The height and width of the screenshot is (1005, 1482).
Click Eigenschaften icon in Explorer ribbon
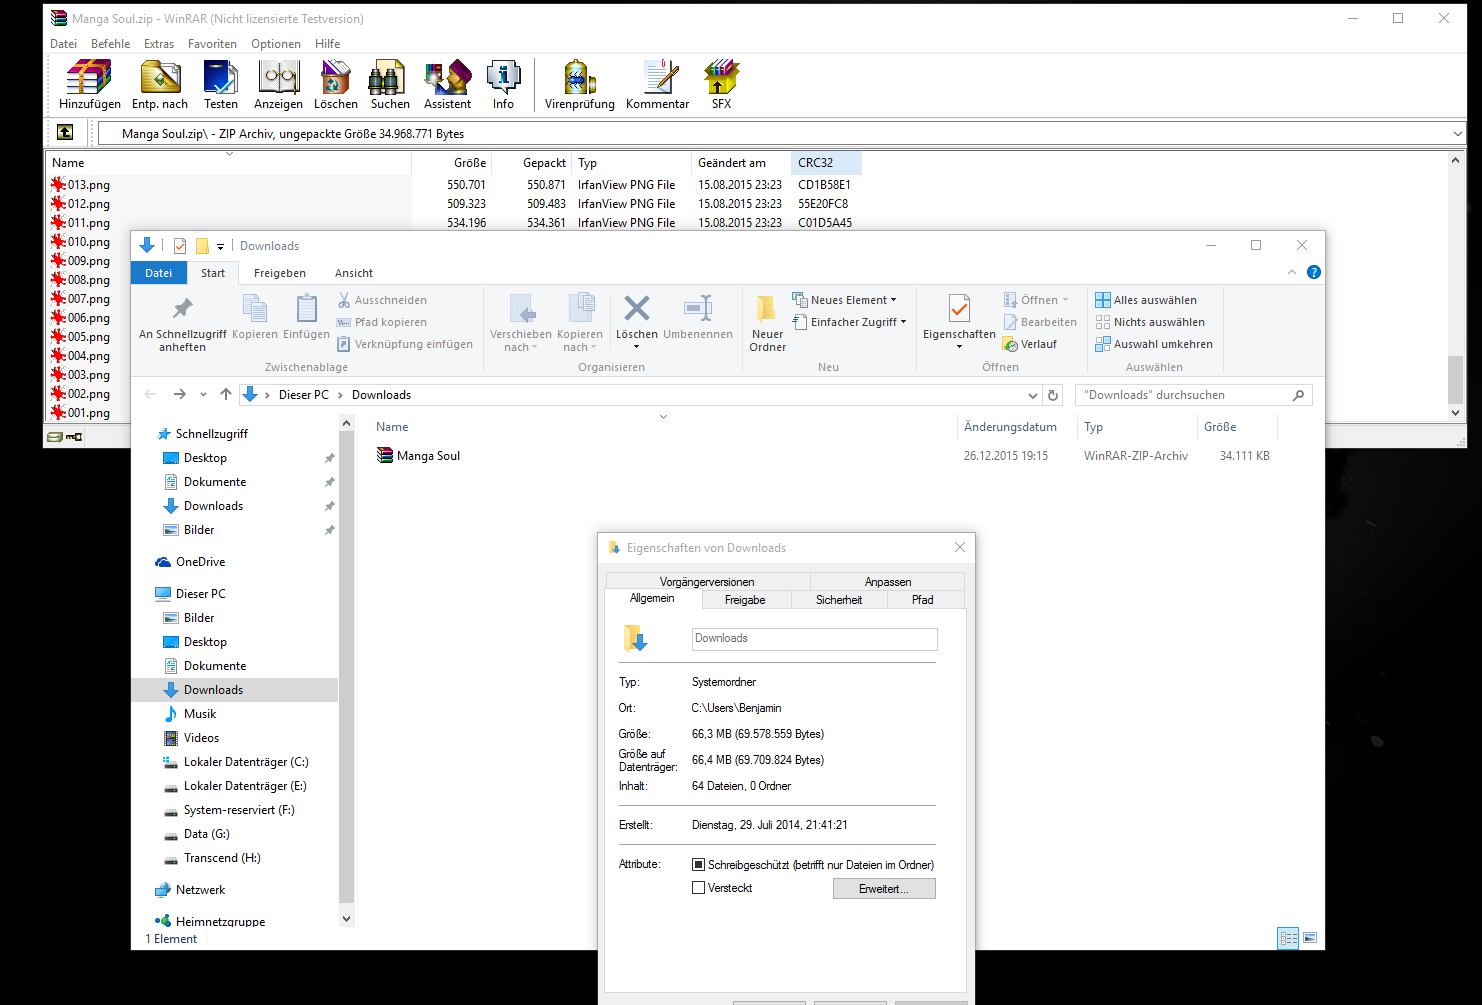(959, 309)
